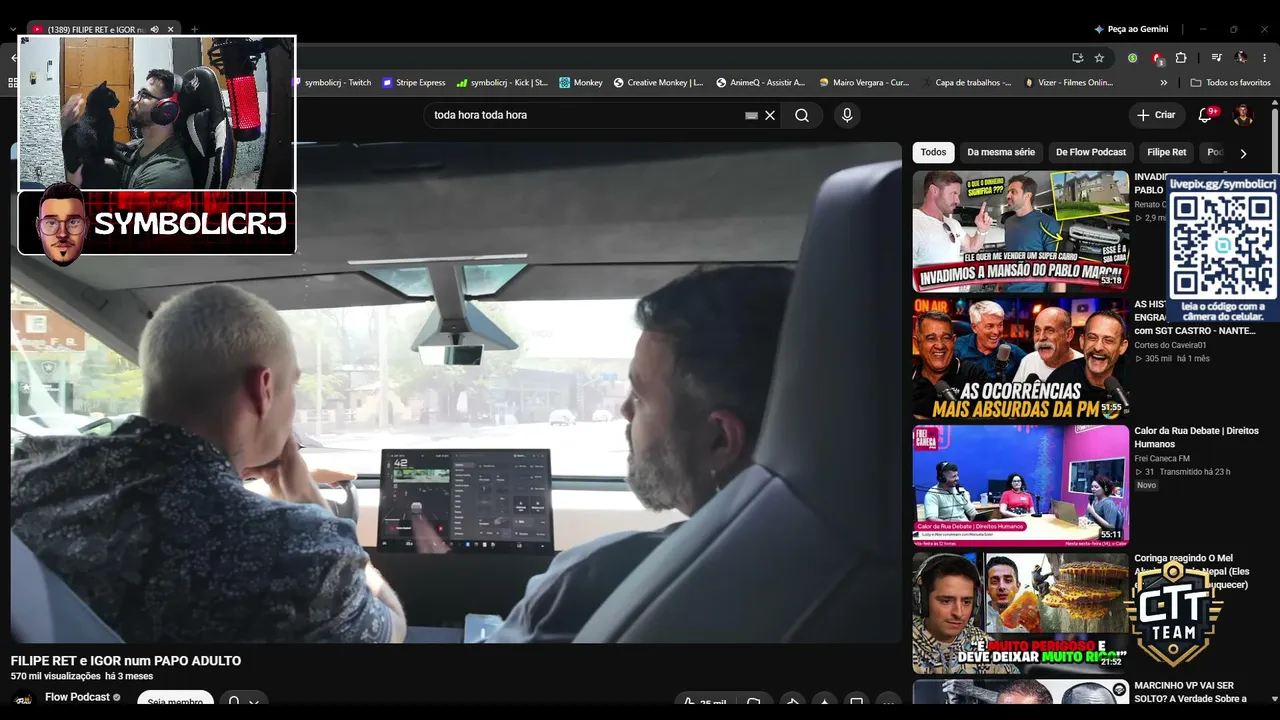Viewport: 1280px width, 720px height.
Task: Open the AnimeQ - Assistir bookmark
Action: [760, 83]
